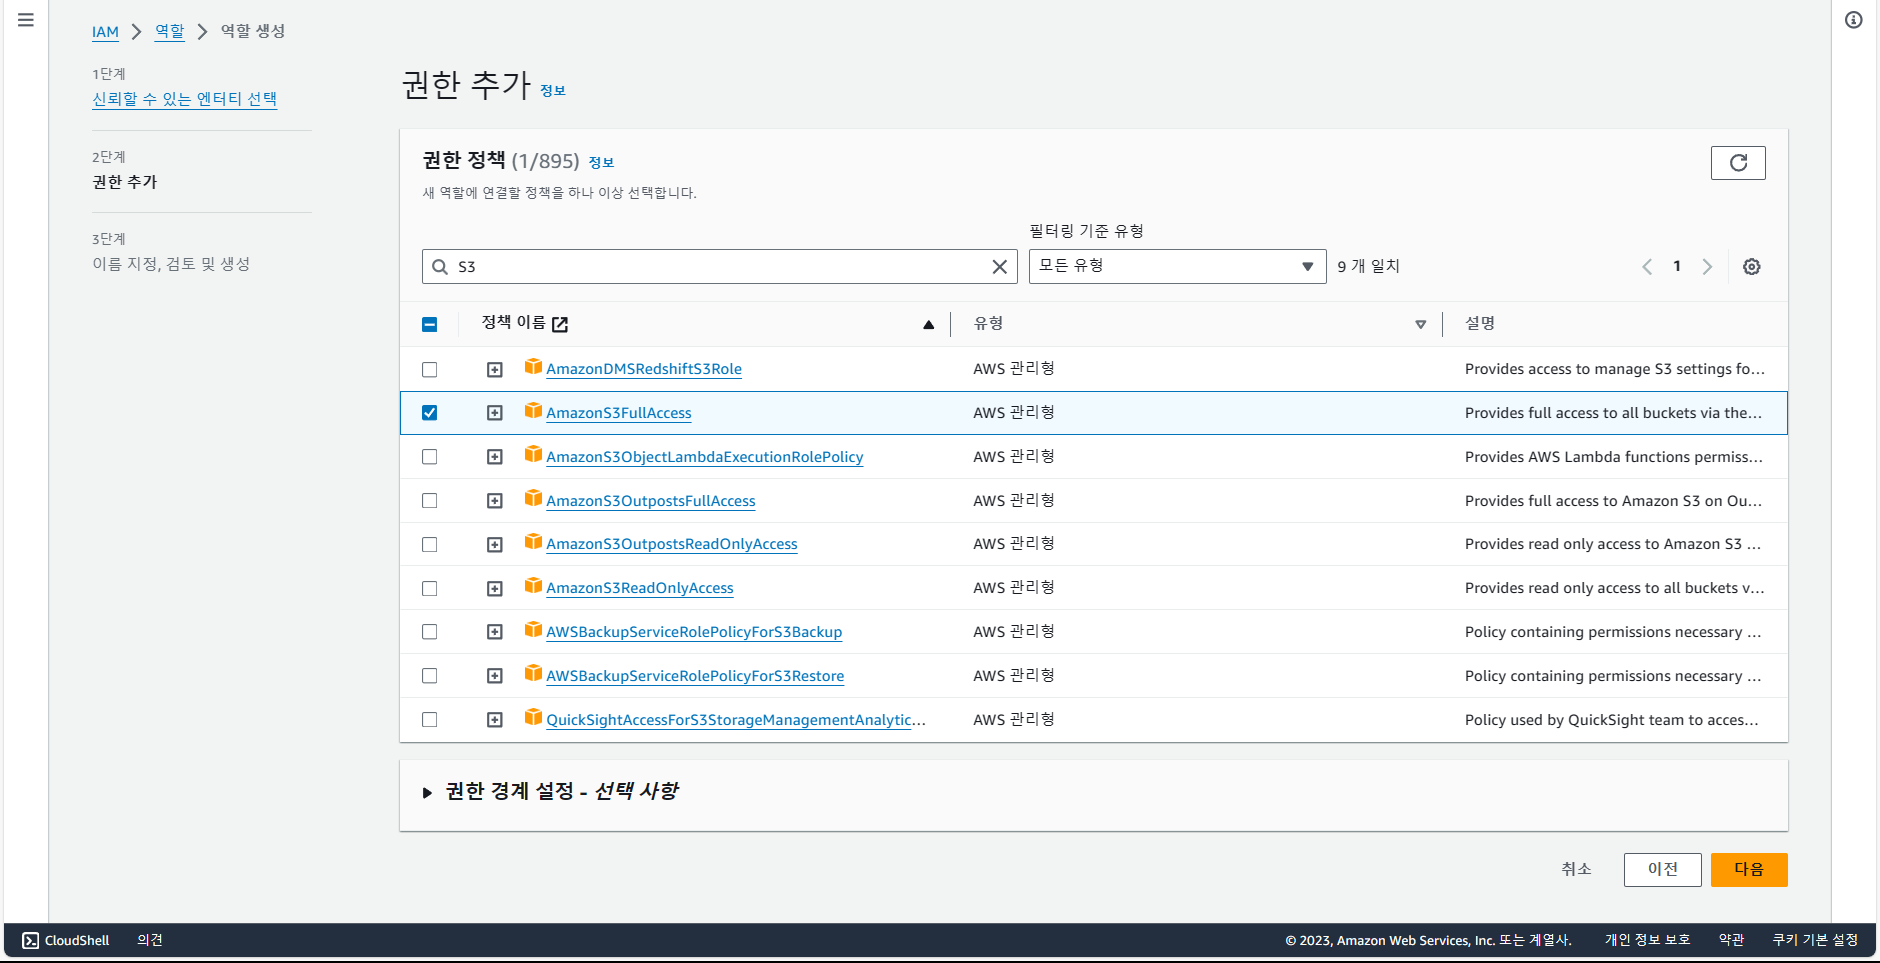Viewport: 1880px width, 963px height.
Task: Check the QuickSightAccessForS3StorageManagementAnalytic checkbox
Action: pos(430,720)
